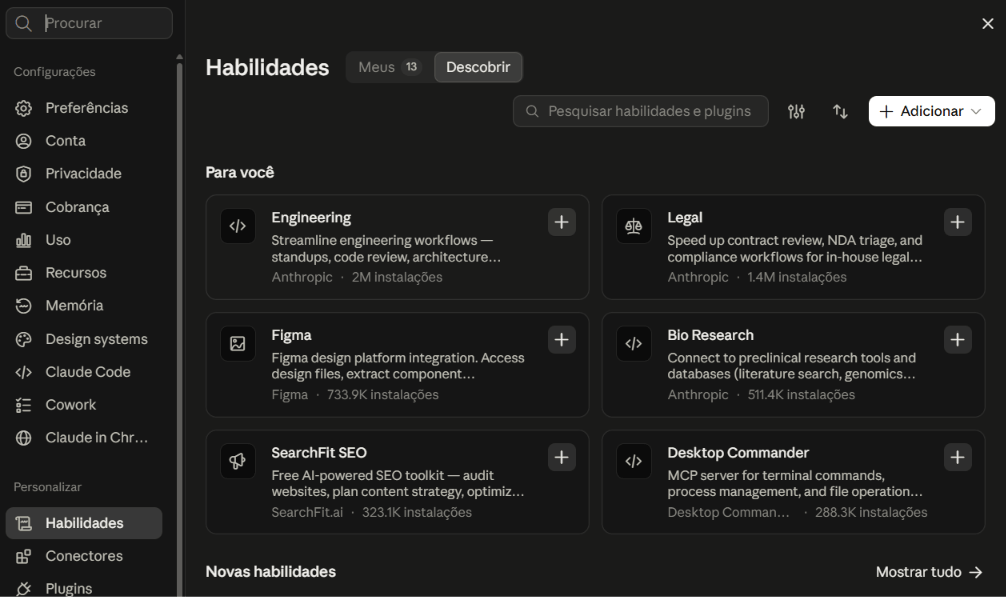Open the Adicionar dropdown button
1006x597 pixels.
pos(932,112)
